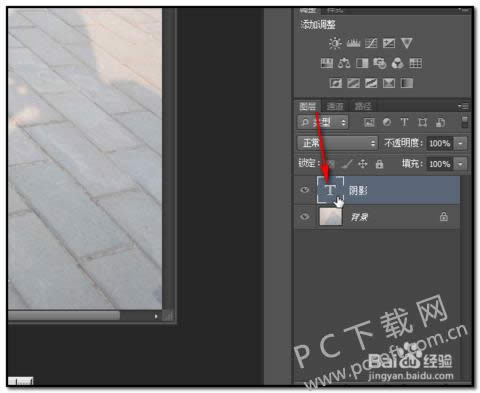Select the 背景 layer by its name
Screen dimensions: 480x393
click(x=359, y=217)
